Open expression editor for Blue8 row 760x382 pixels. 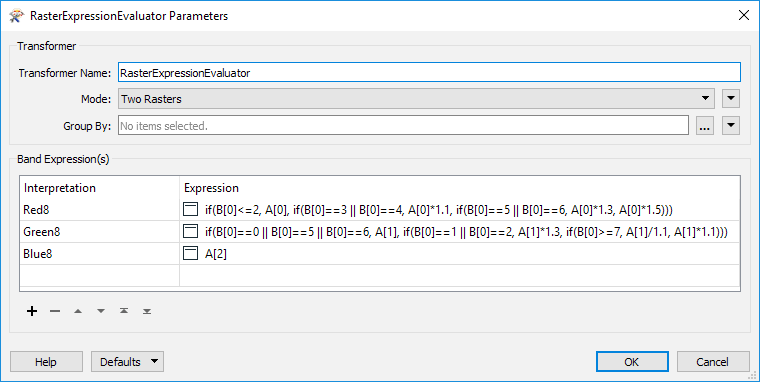point(190,254)
